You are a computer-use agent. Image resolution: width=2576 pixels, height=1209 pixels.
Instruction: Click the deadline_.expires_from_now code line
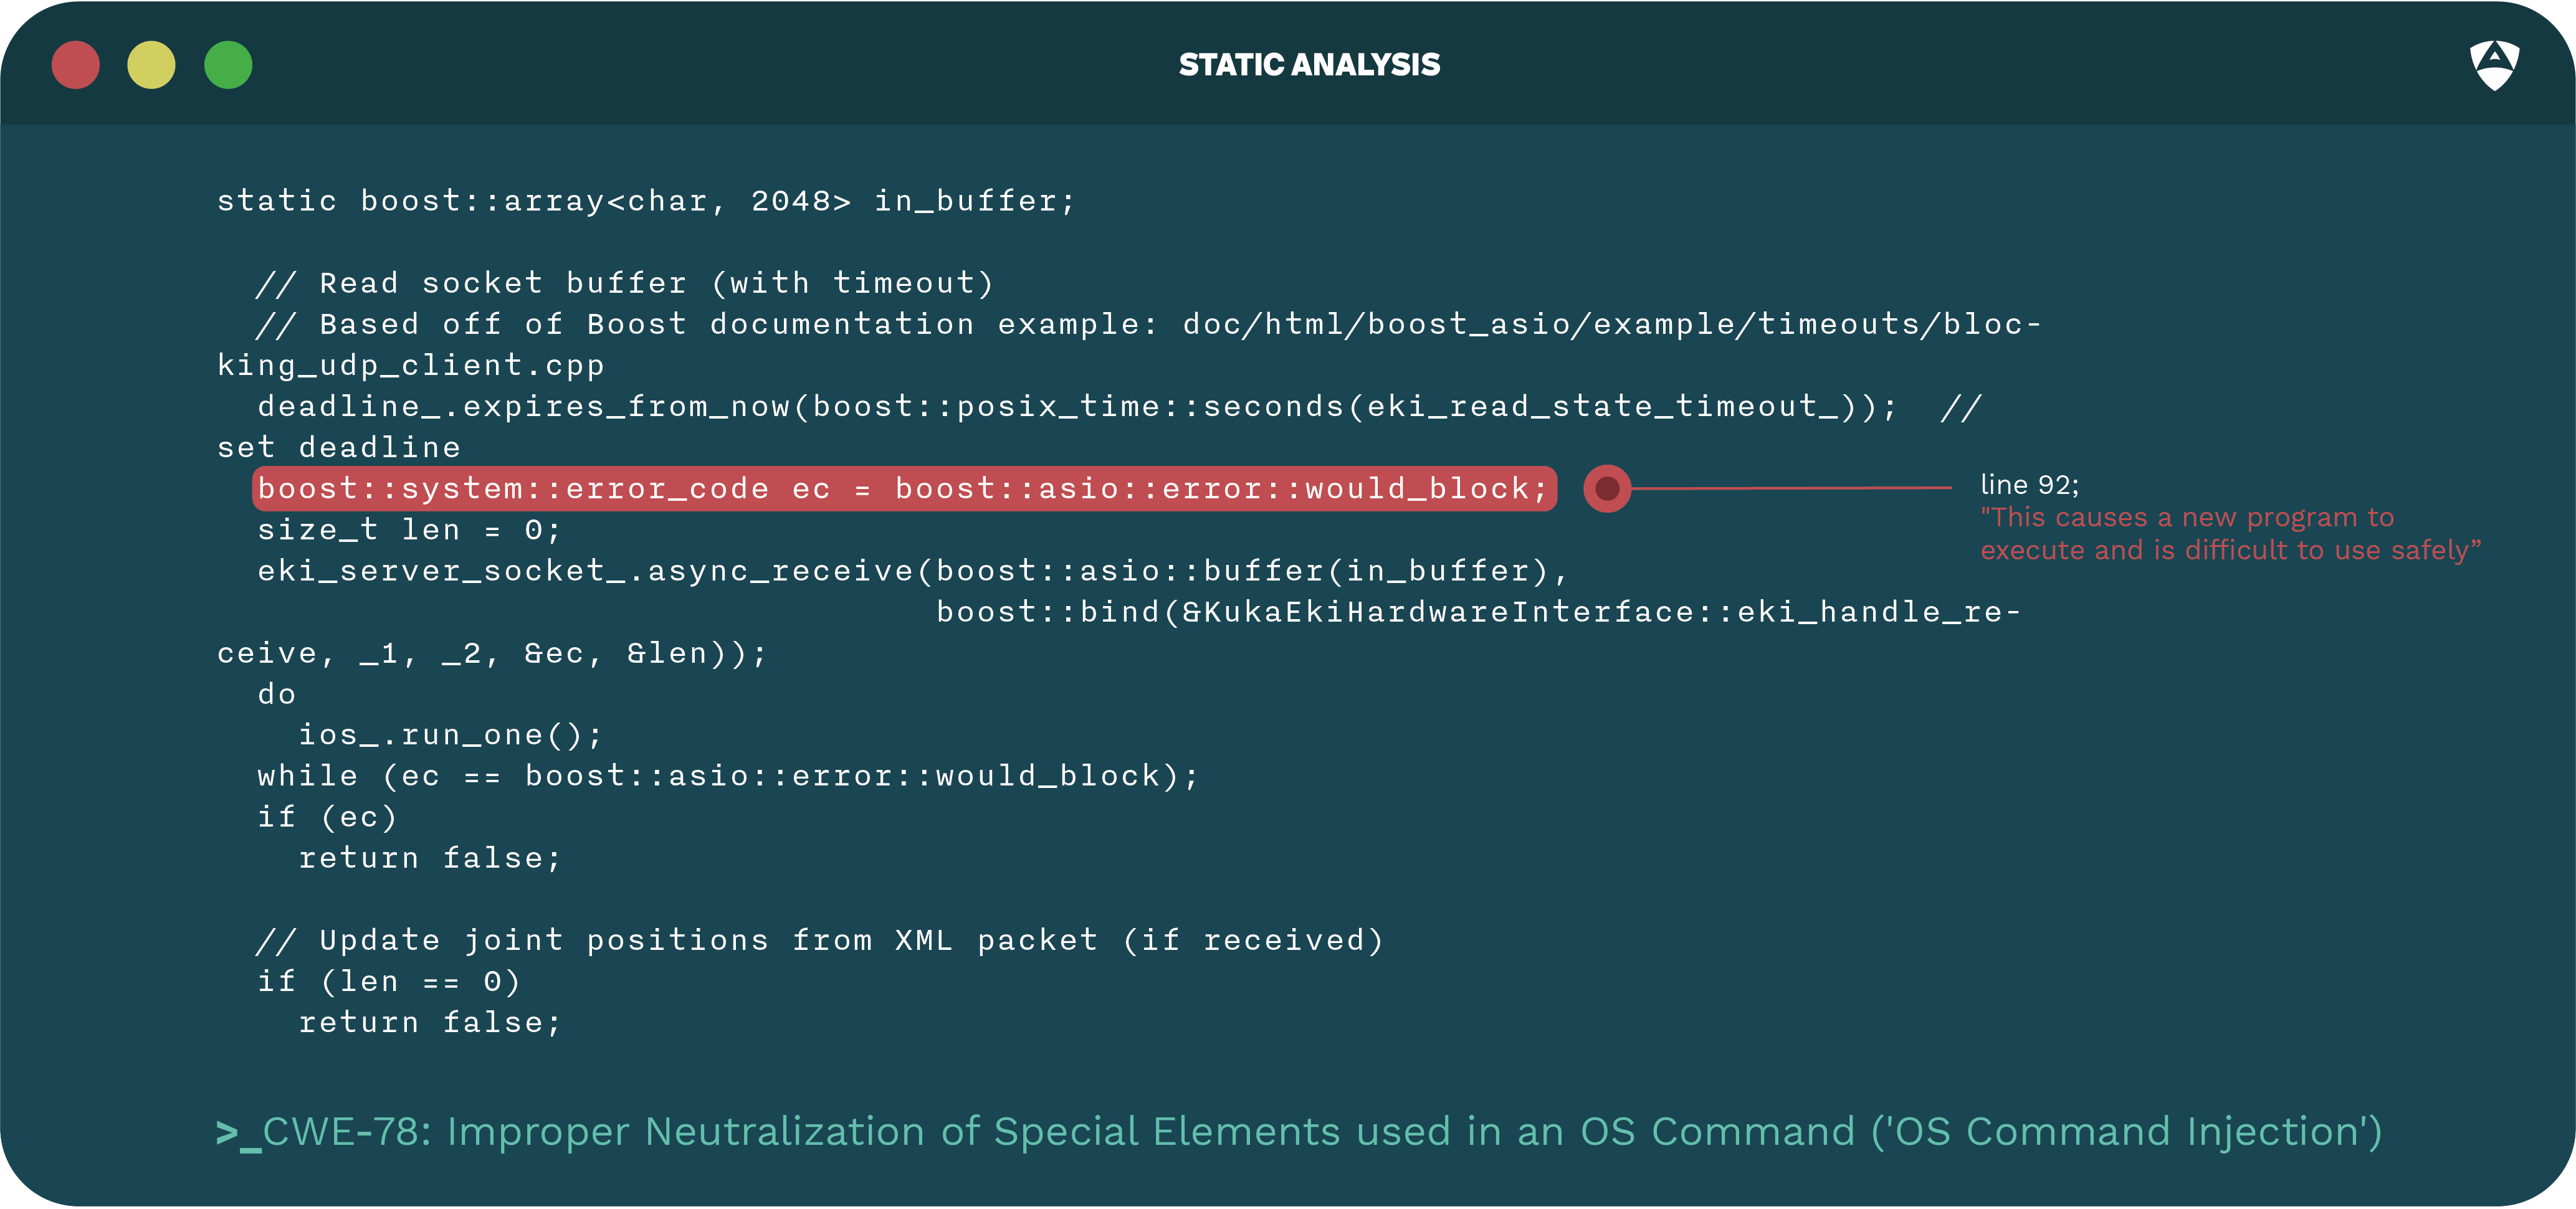pos(1076,407)
